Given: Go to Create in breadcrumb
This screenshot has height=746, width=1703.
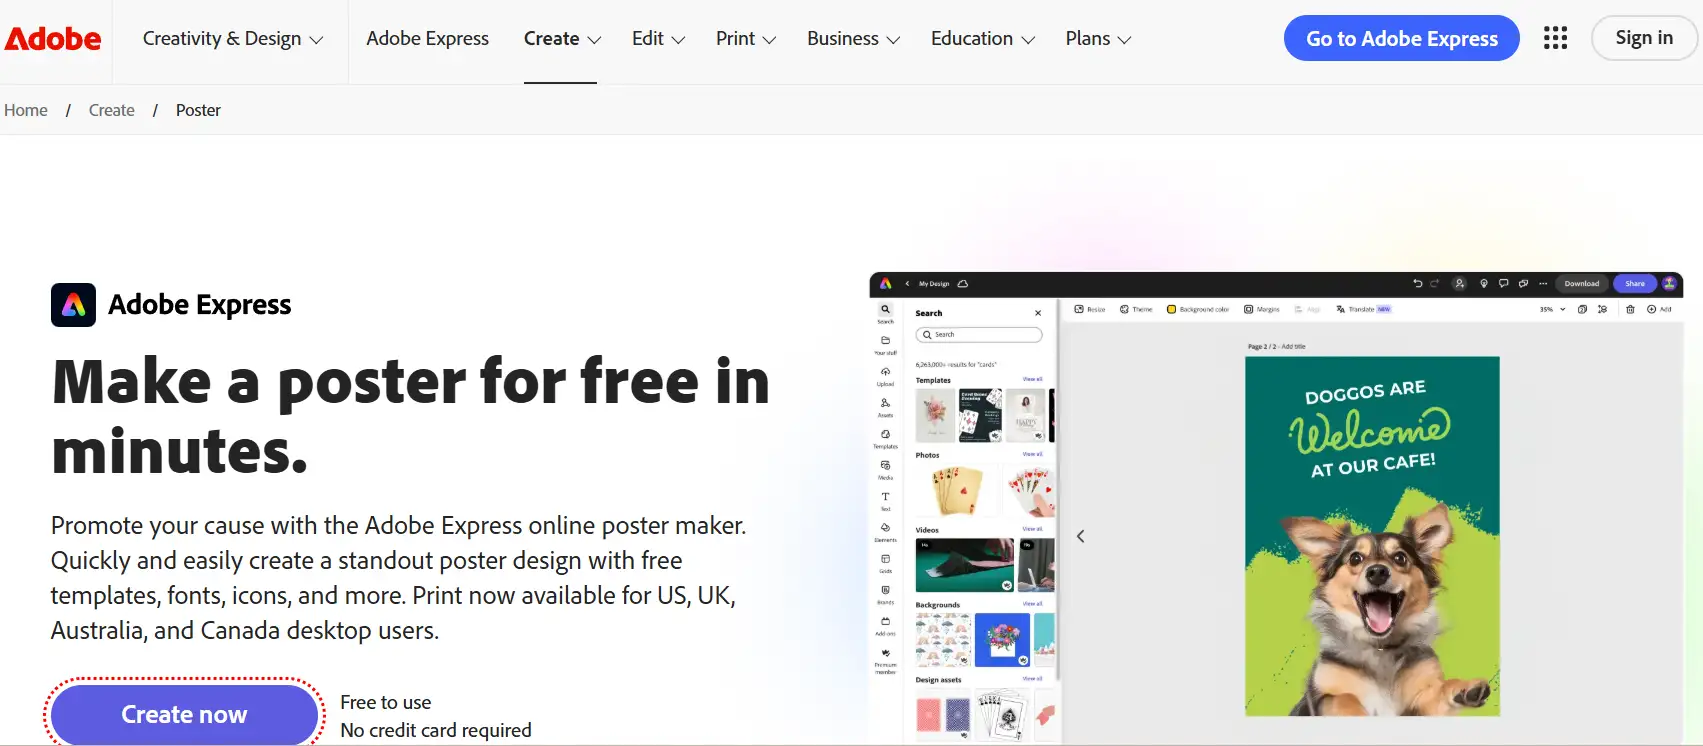Looking at the screenshot, I should (x=112, y=110).
